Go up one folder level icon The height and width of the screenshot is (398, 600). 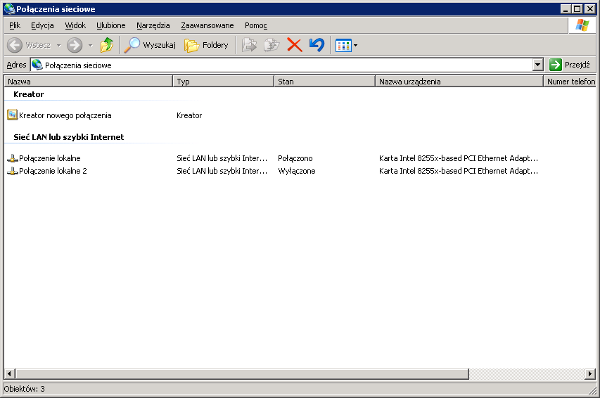106,45
